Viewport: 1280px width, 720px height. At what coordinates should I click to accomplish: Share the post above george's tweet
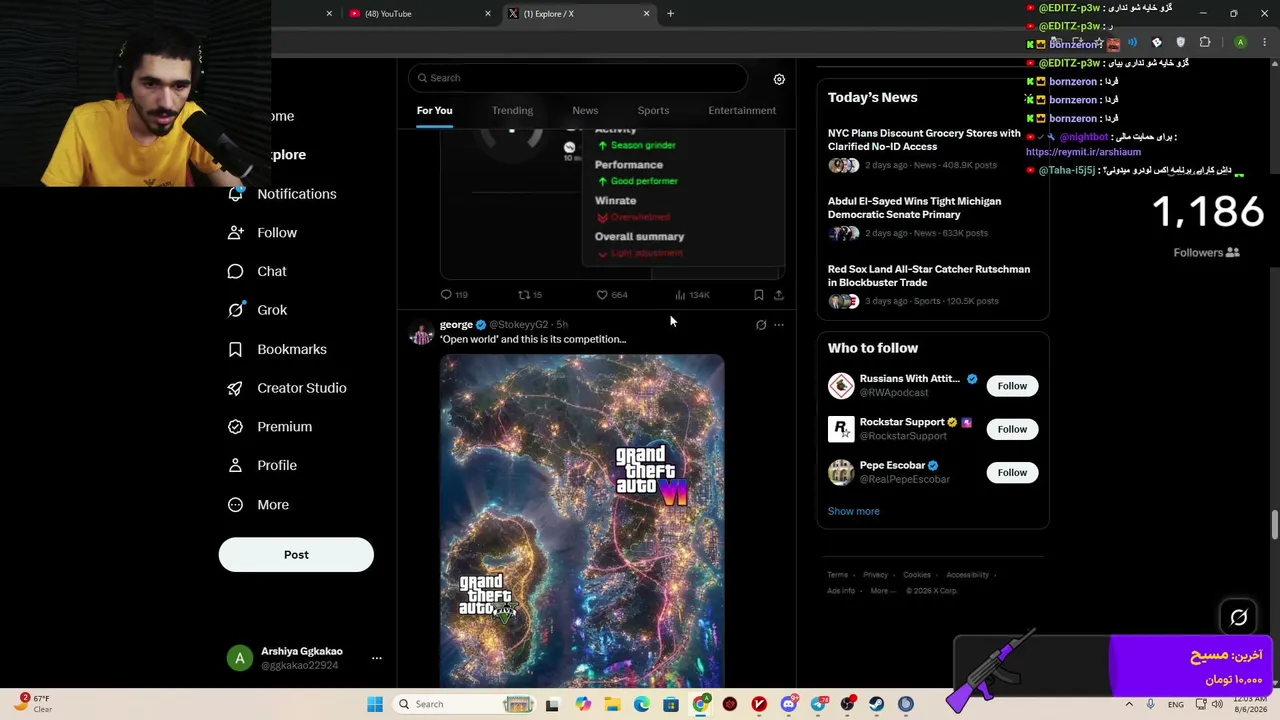click(x=779, y=295)
